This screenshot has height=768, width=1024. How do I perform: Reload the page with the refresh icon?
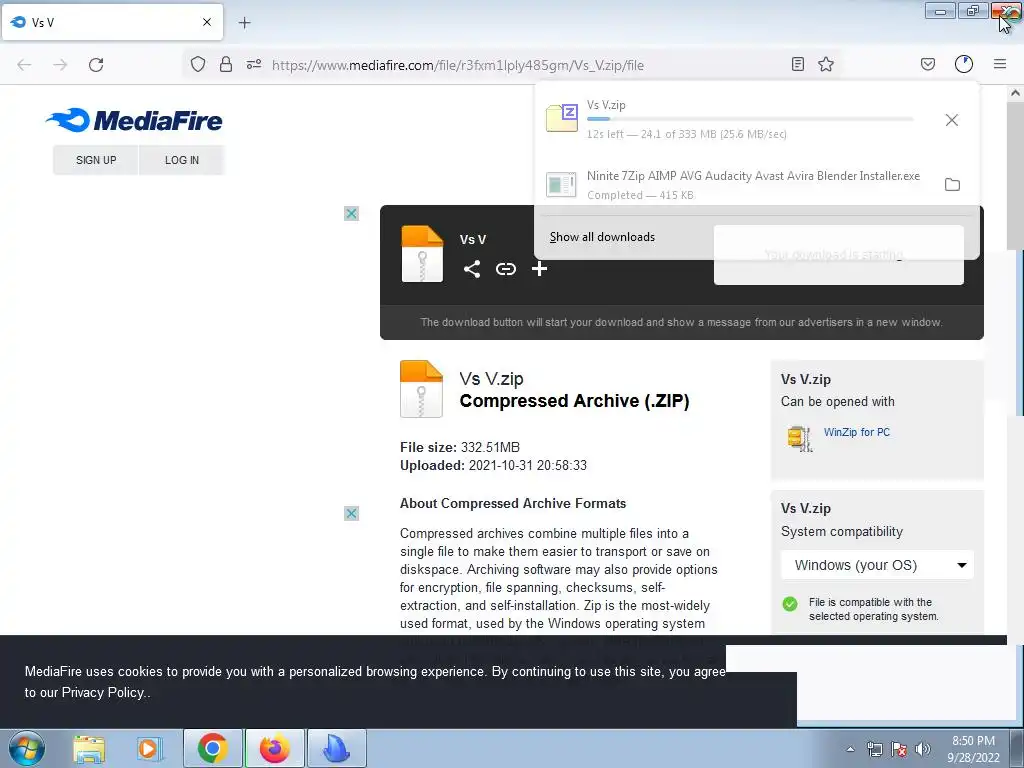pyautogui.click(x=96, y=65)
